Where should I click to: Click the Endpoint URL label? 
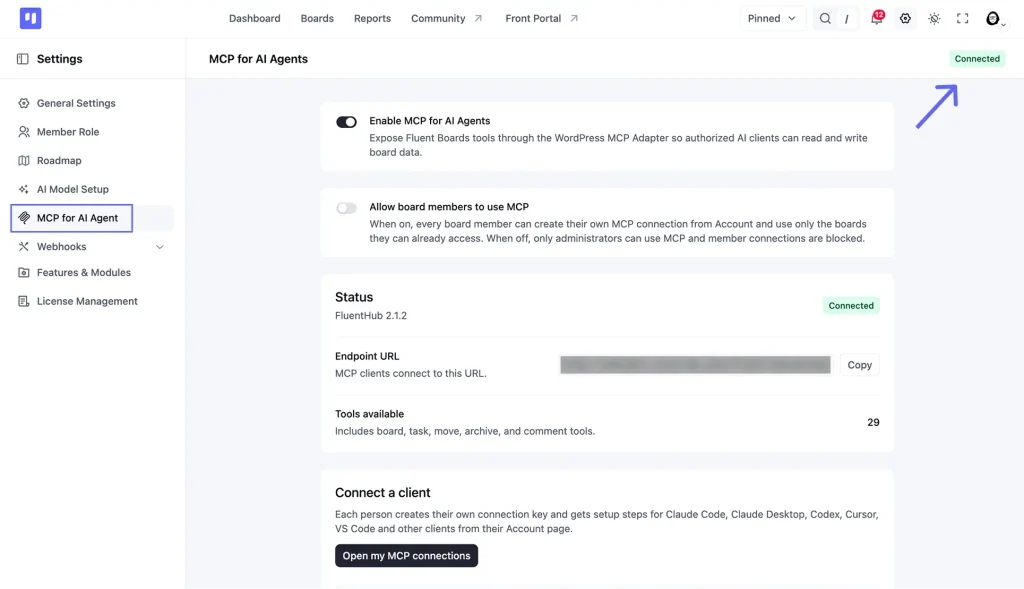click(x=367, y=357)
